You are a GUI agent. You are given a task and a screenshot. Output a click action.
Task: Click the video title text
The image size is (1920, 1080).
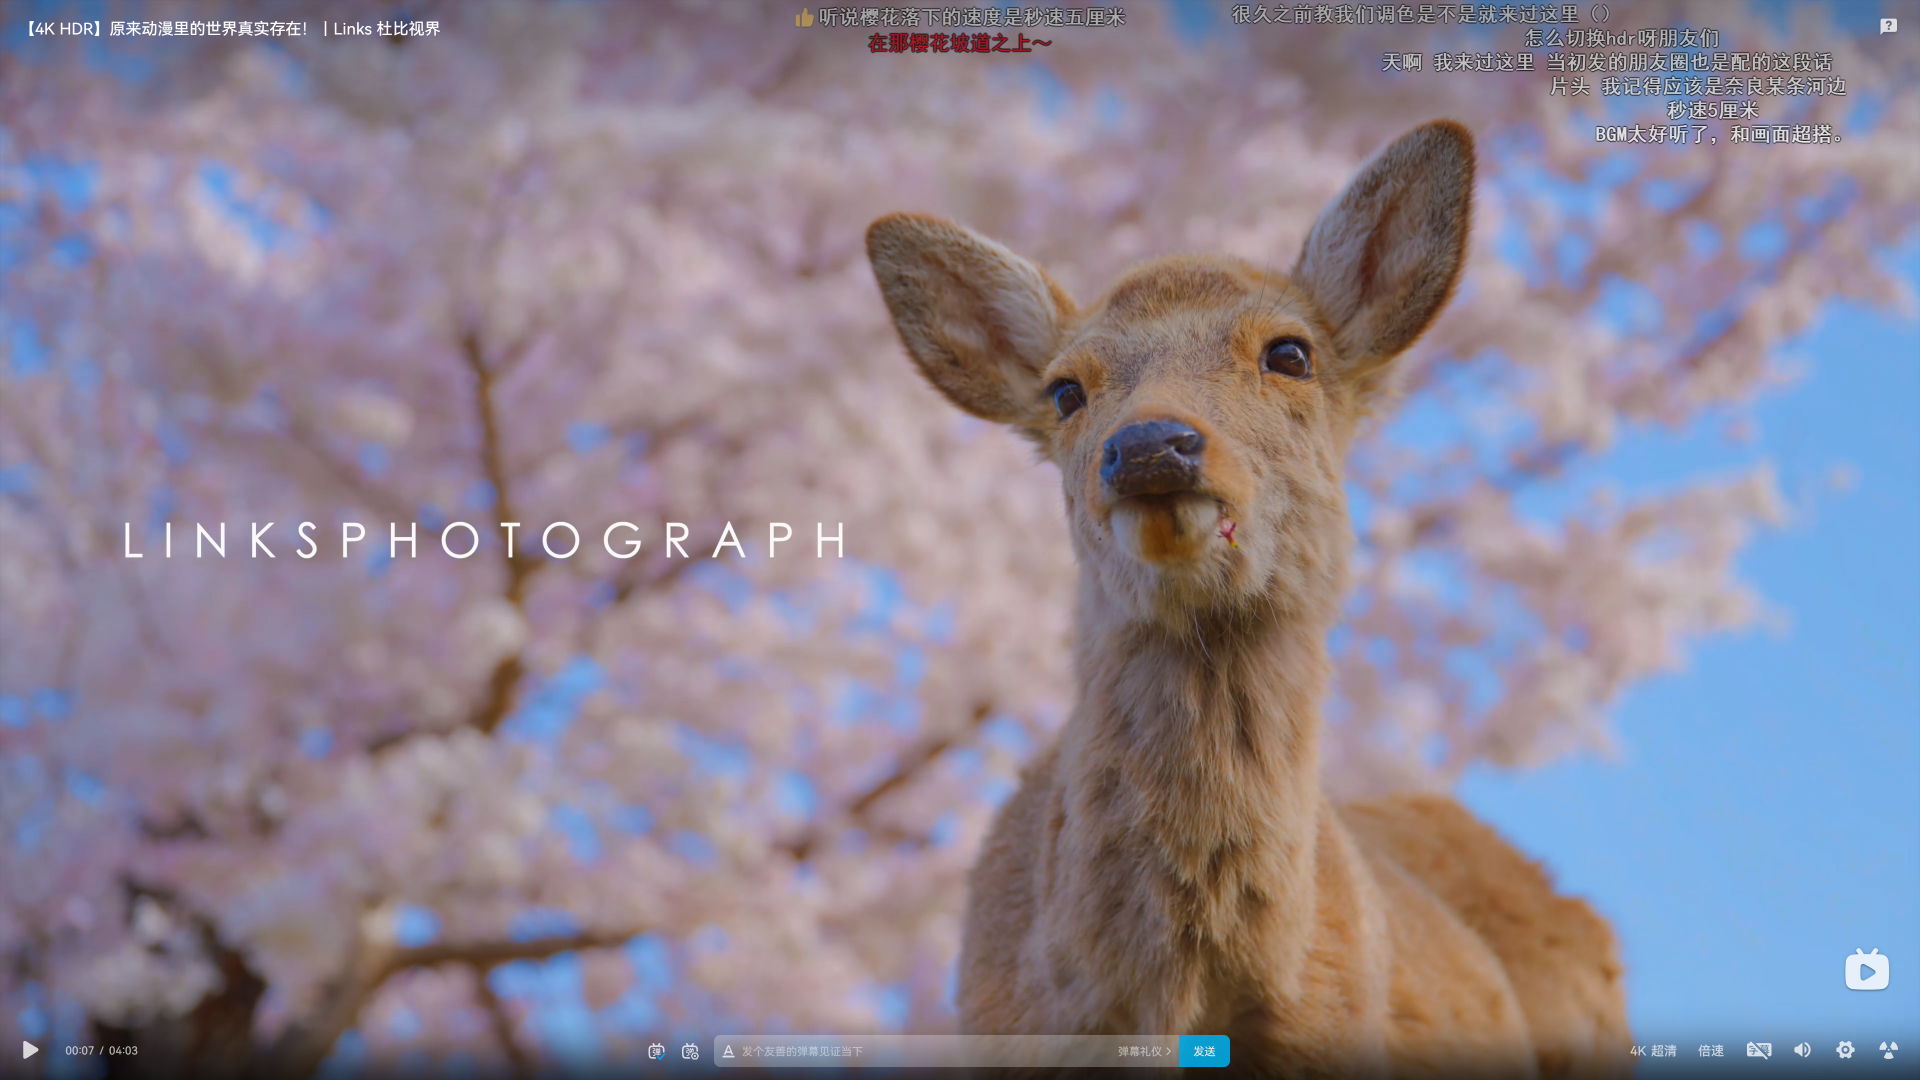[x=230, y=28]
